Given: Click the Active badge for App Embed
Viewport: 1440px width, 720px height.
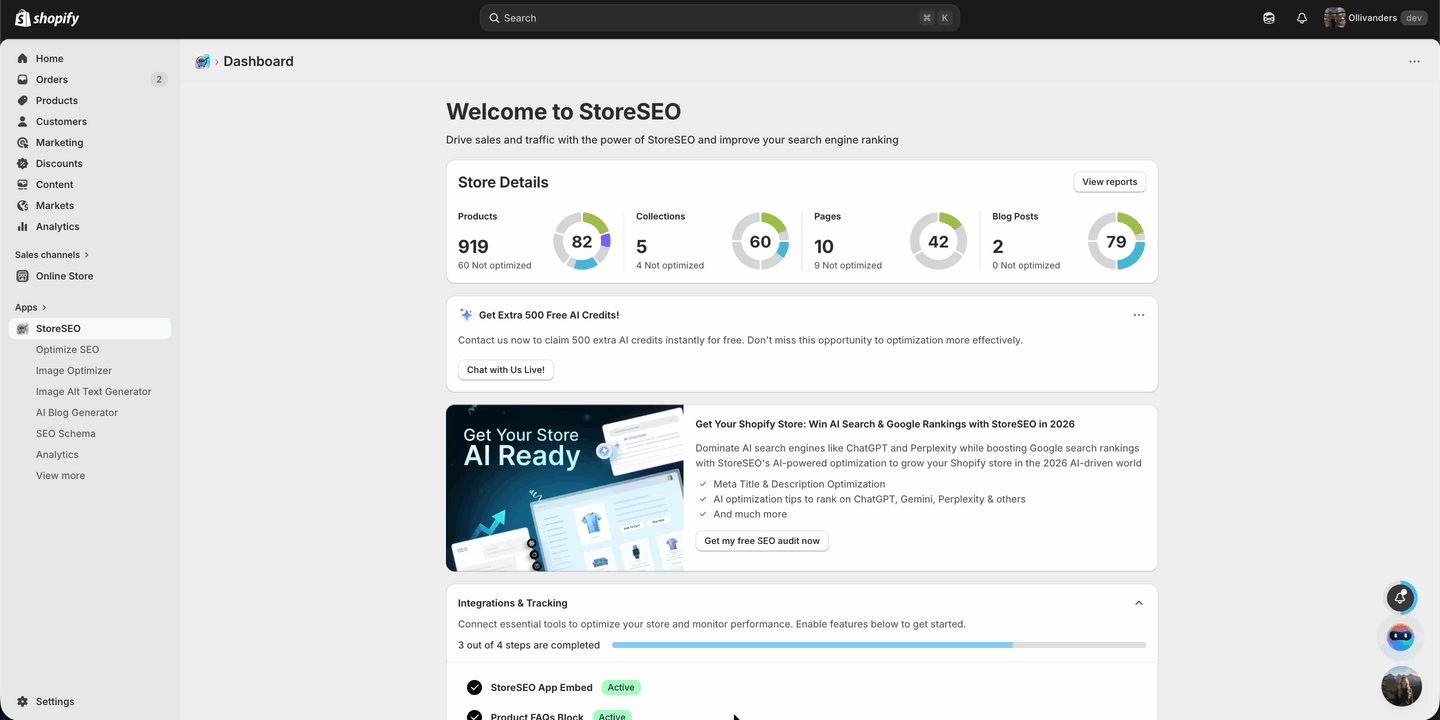Looking at the screenshot, I should tap(621, 687).
